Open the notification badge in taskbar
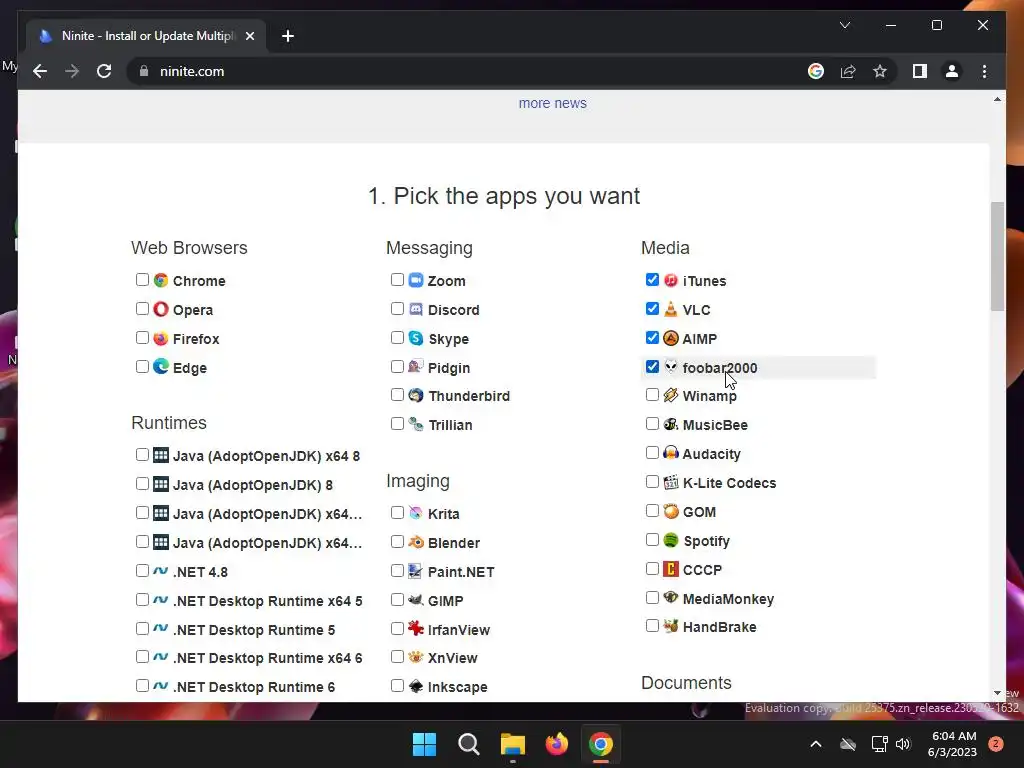 tap(996, 744)
